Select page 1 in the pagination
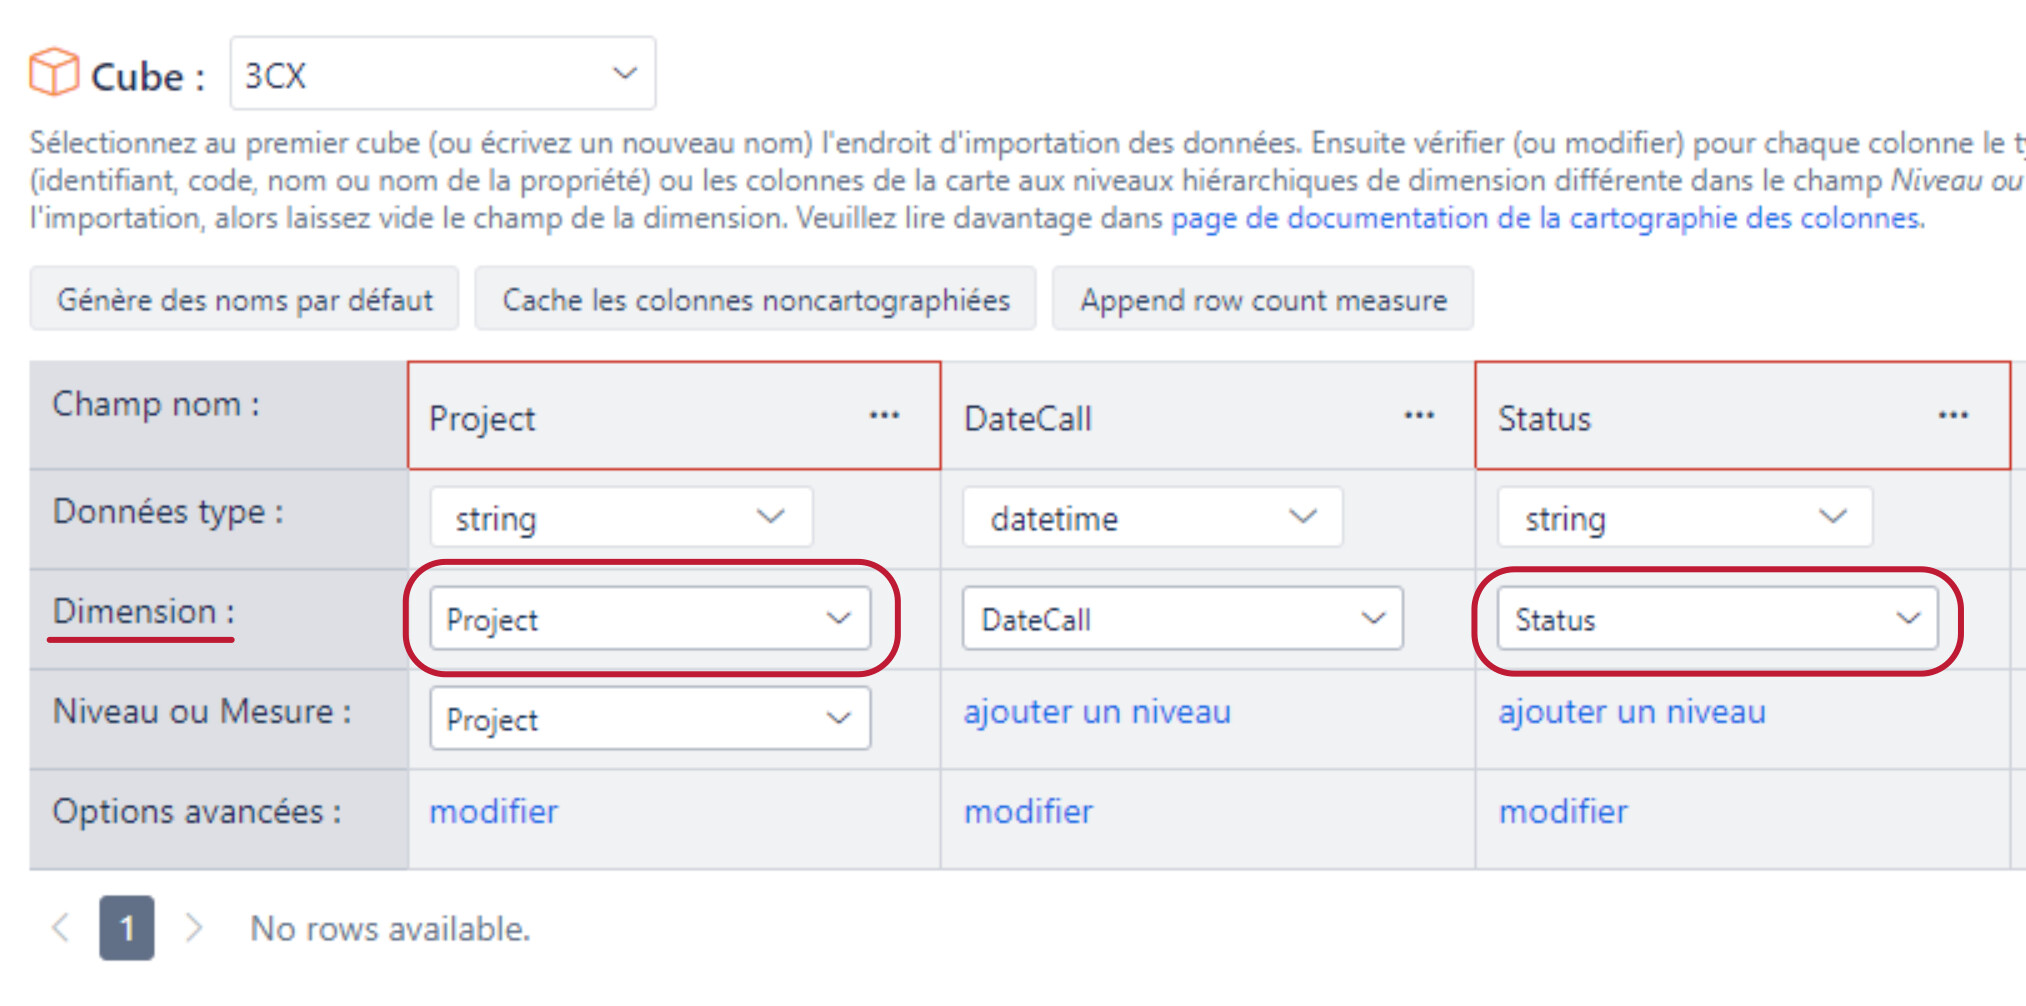Screen dimensions: 2026x1006 click(x=127, y=928)
